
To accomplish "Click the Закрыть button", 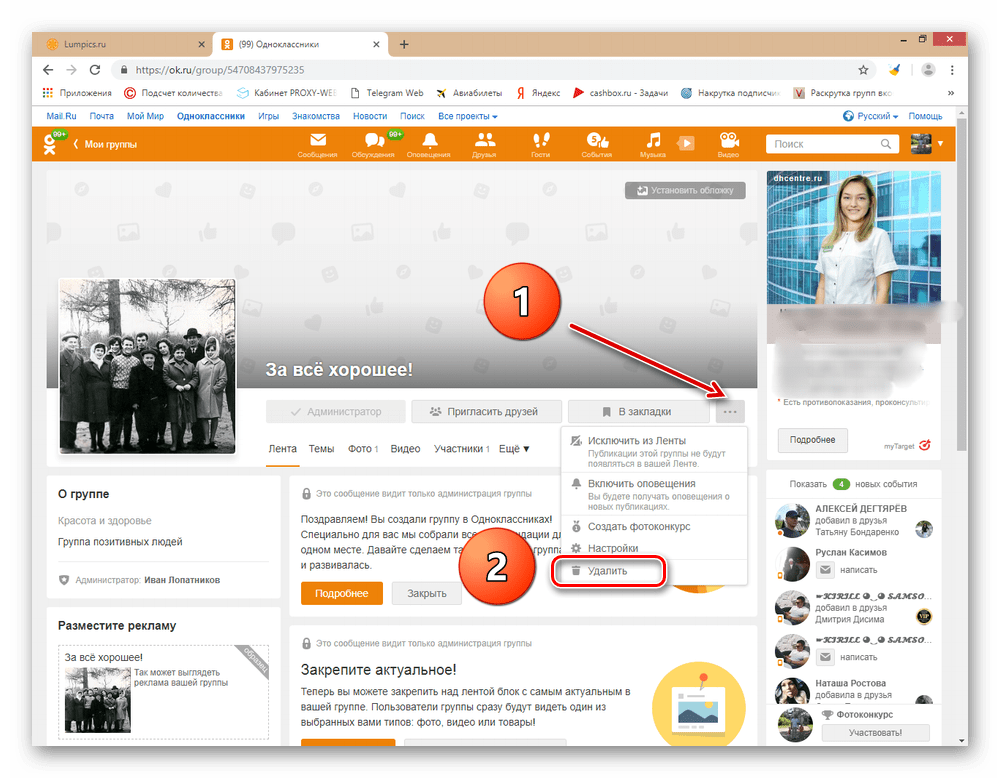I will (x=427, y=593).
